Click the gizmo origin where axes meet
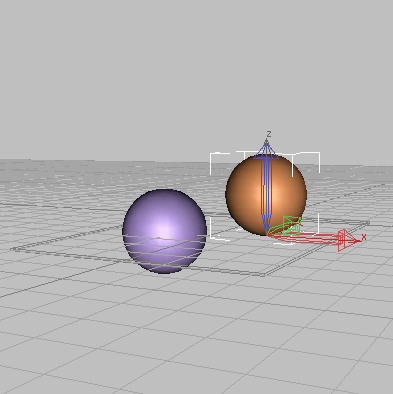Image resolution: width=393 pixels, height=394 pixels. (x=267, y=234)
